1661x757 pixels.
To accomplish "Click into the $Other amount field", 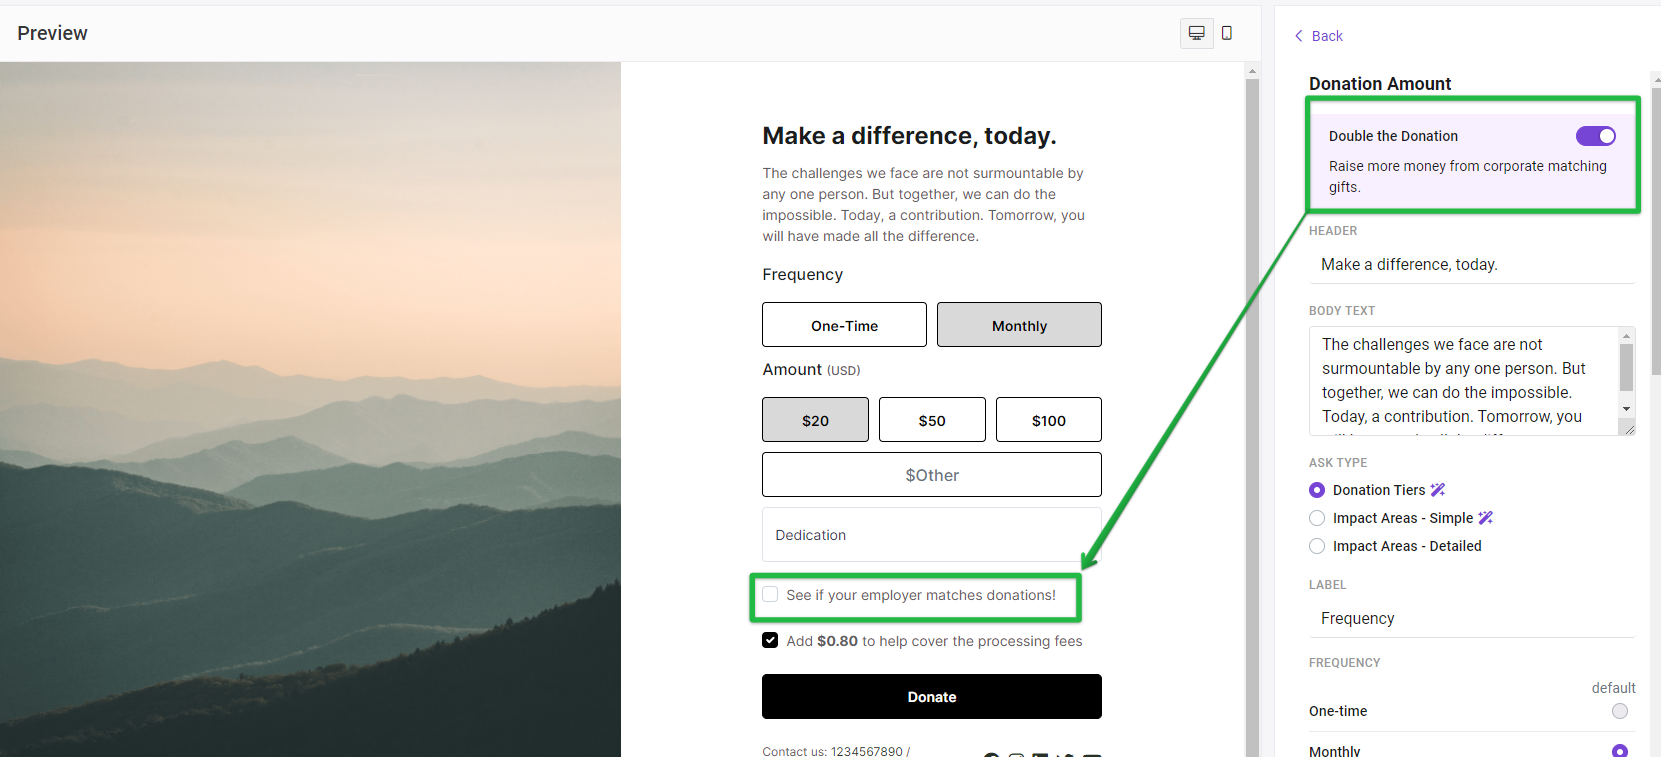I will (932, 475).
